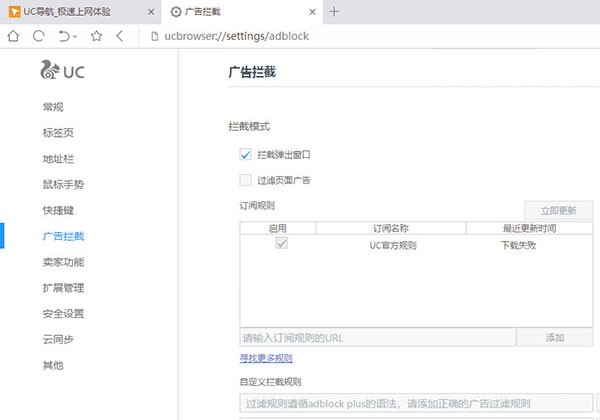Click the UC squirrel logo
This screenshot has width=600, height=420.
(x=62, y=70)
